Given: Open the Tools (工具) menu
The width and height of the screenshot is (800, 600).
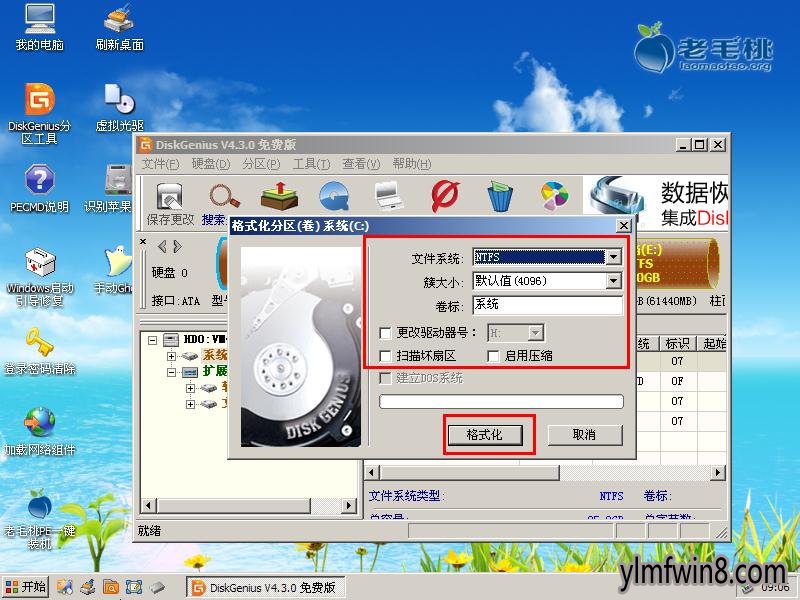Looking at the screenshot, I should tap(311, 164).
